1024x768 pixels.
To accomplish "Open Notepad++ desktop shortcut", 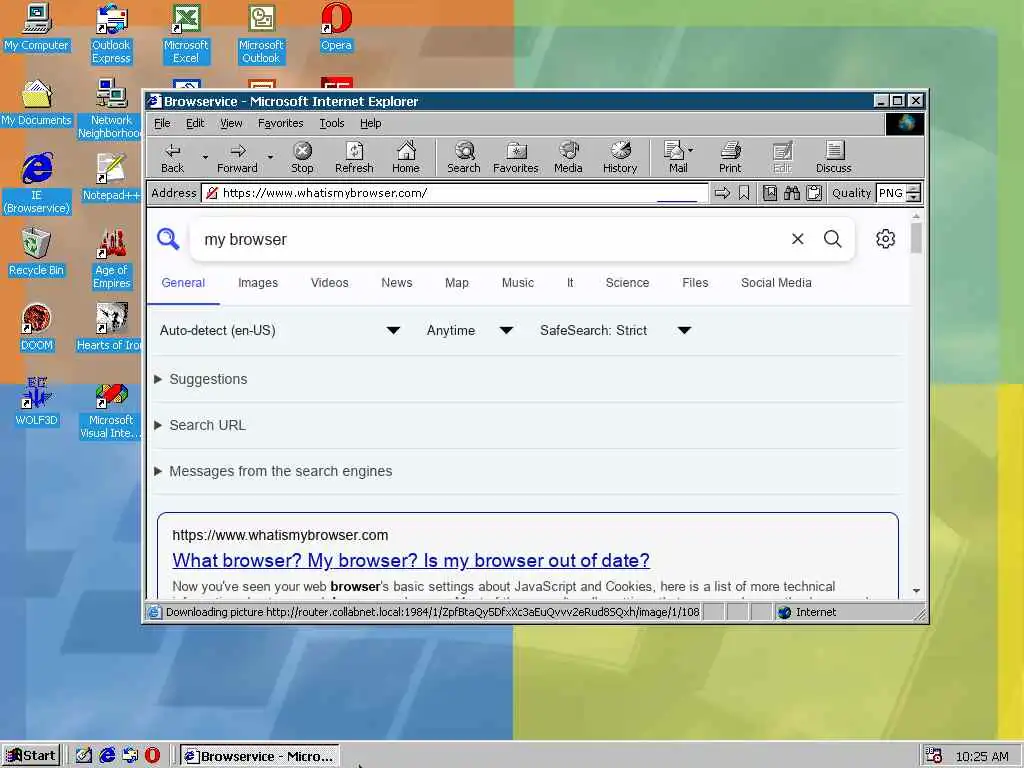I will 111,176.
